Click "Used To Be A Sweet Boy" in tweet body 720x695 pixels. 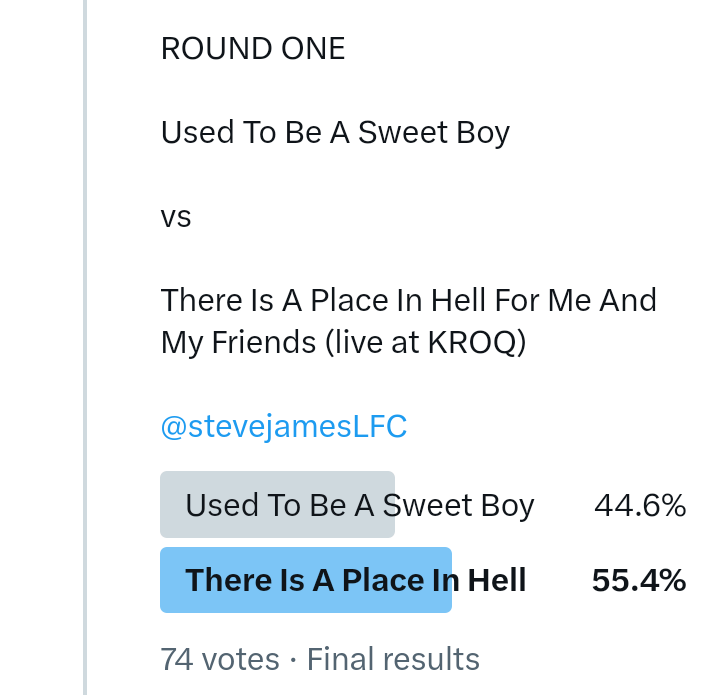tap(335, 132)
